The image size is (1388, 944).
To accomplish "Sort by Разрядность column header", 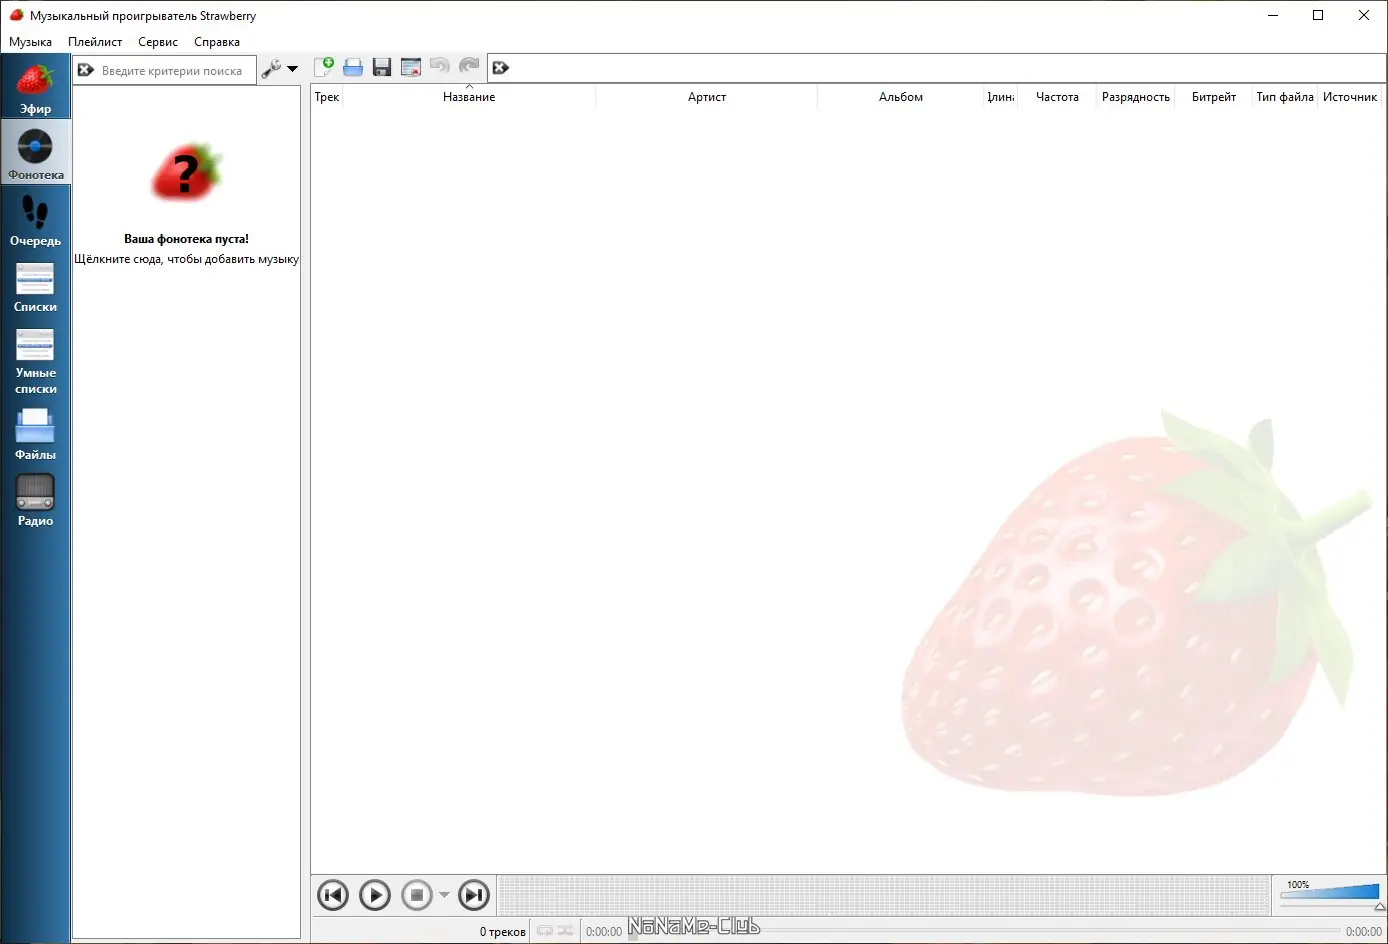I will [1136, 97].
